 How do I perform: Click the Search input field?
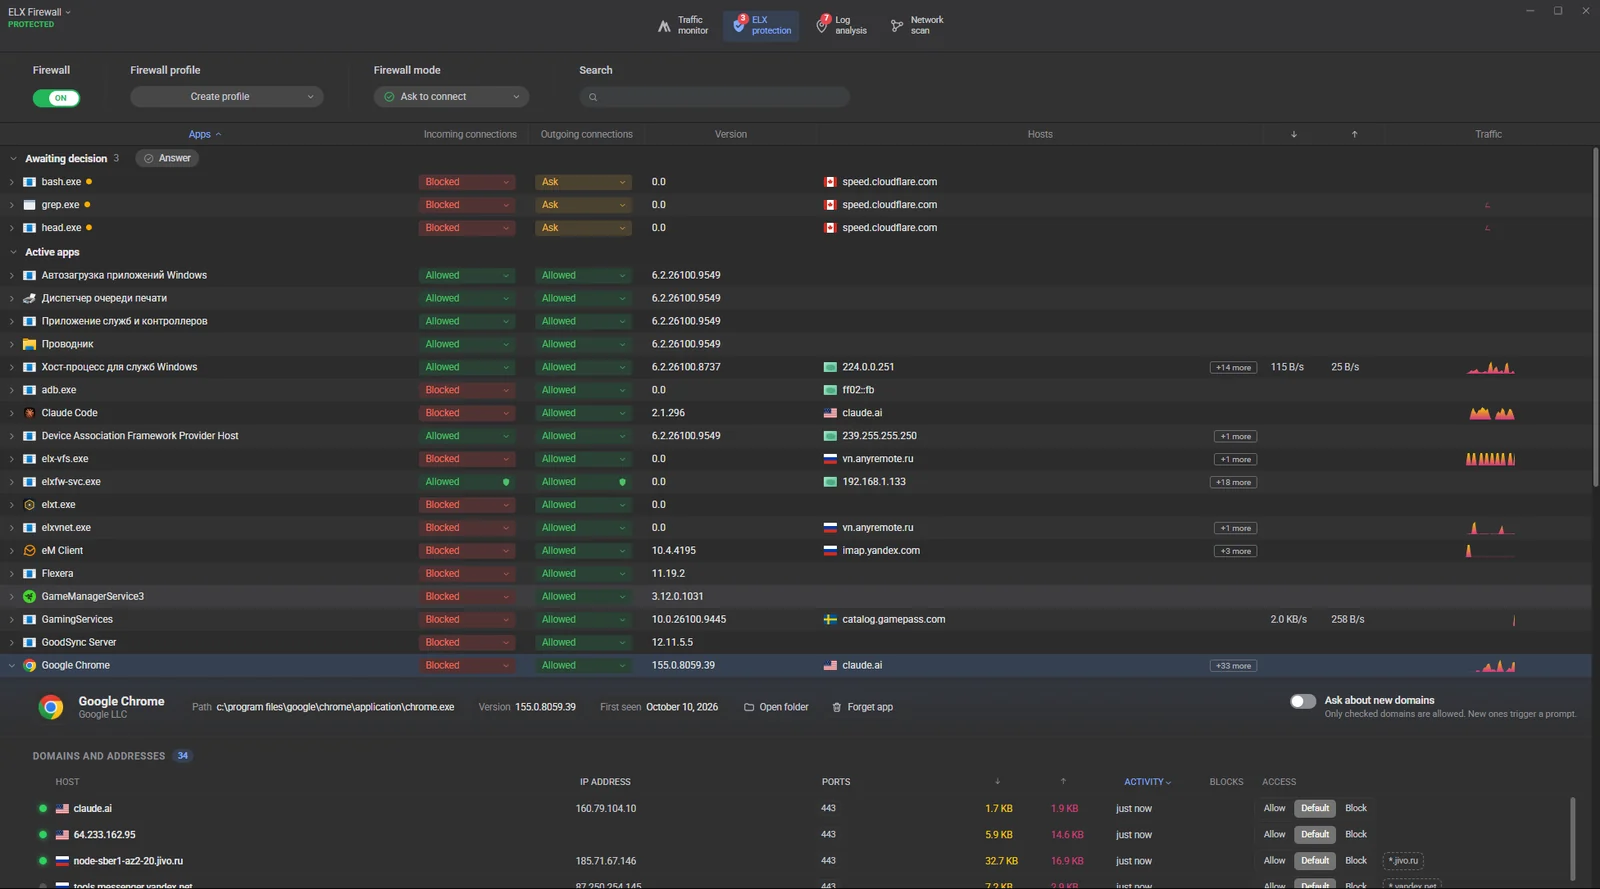click(714, 97)
